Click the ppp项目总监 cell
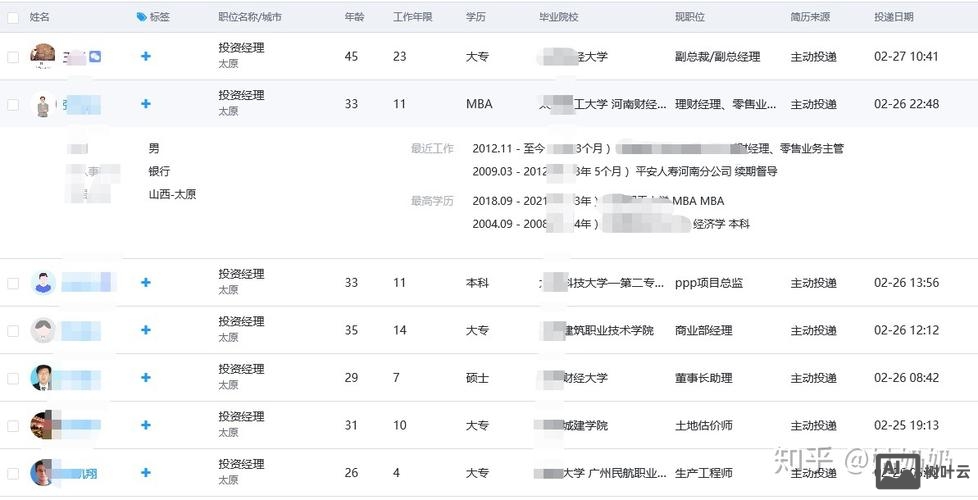This screenshot has width=978, height=500. [709, 283]
